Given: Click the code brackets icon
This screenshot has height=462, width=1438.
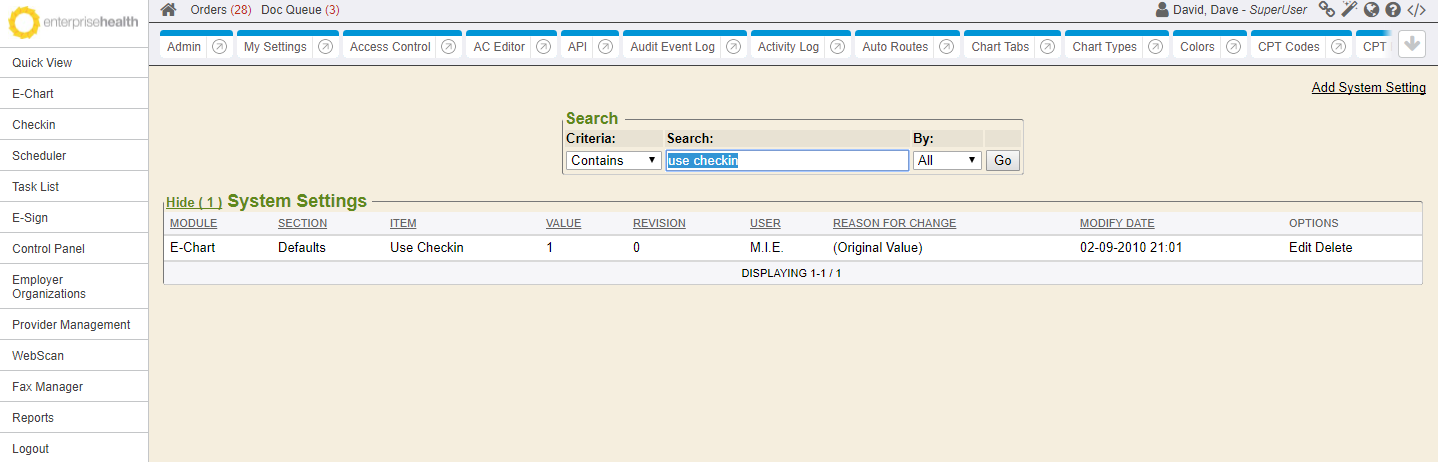Looking at the screenshot, I should 1416,9.
